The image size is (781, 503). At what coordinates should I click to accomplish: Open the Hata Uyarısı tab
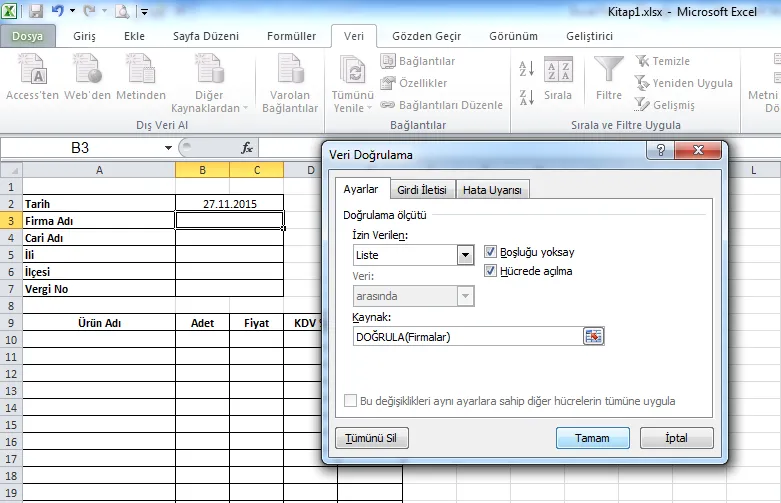pyautogui.click(x=494, y=190)
